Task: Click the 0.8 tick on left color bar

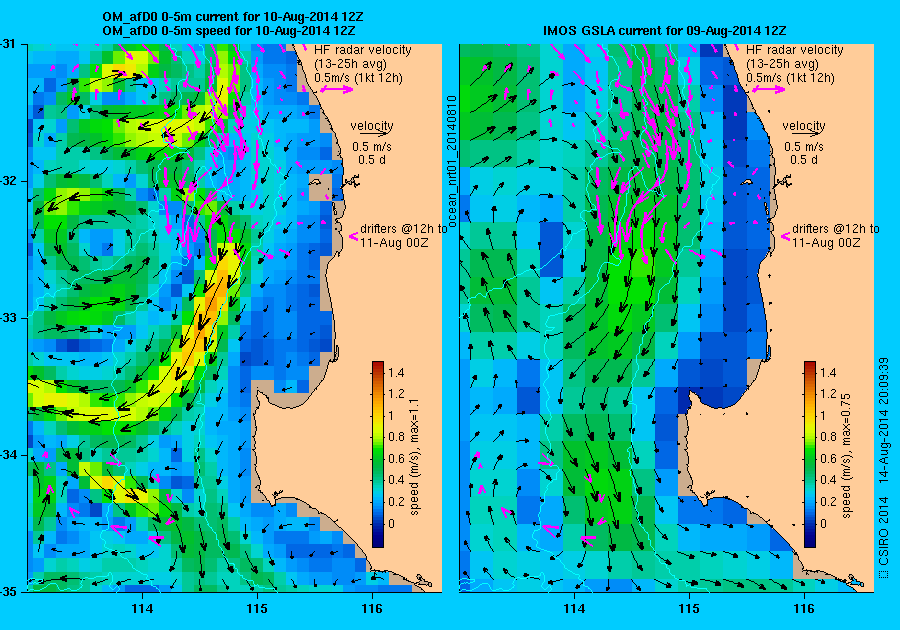Action: (x=396, y=437)
